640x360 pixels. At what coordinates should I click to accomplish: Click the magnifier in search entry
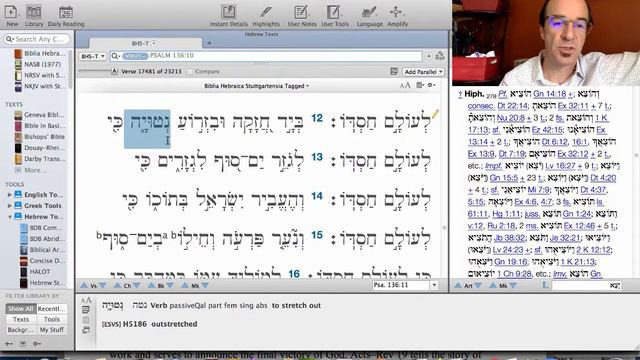click(116, 56)
